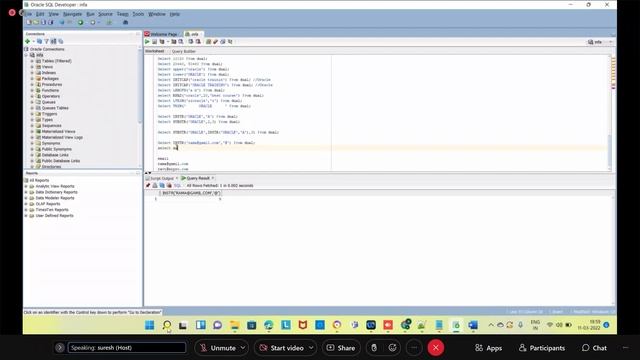Click the printer icon in Query Result toolbar
Viewport: 640px width, 360px height.
tap(155, 185)
